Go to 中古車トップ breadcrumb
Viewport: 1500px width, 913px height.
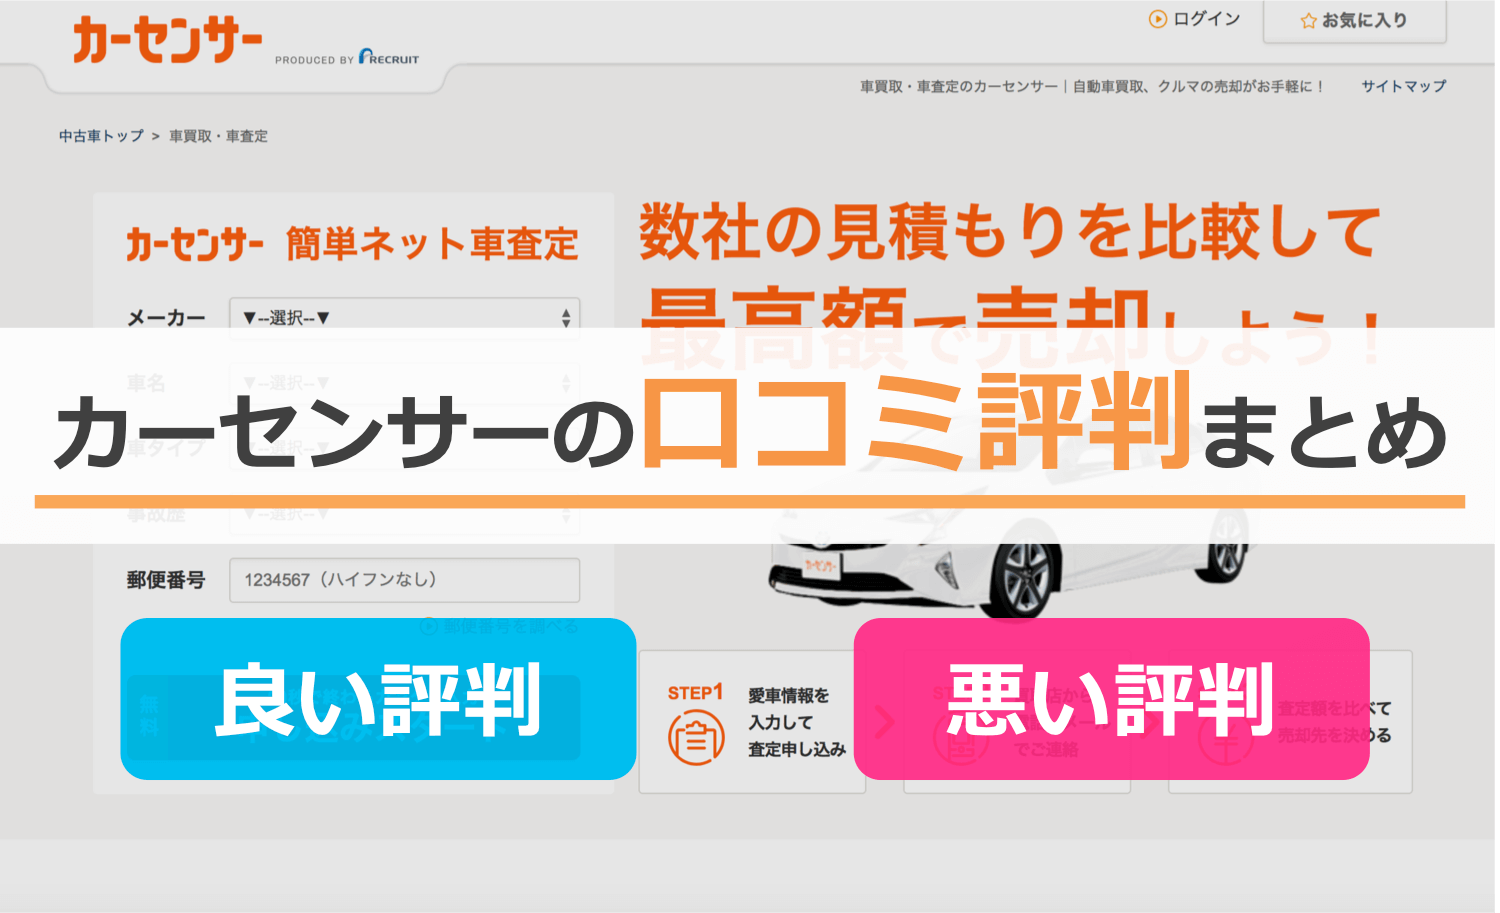101,136
